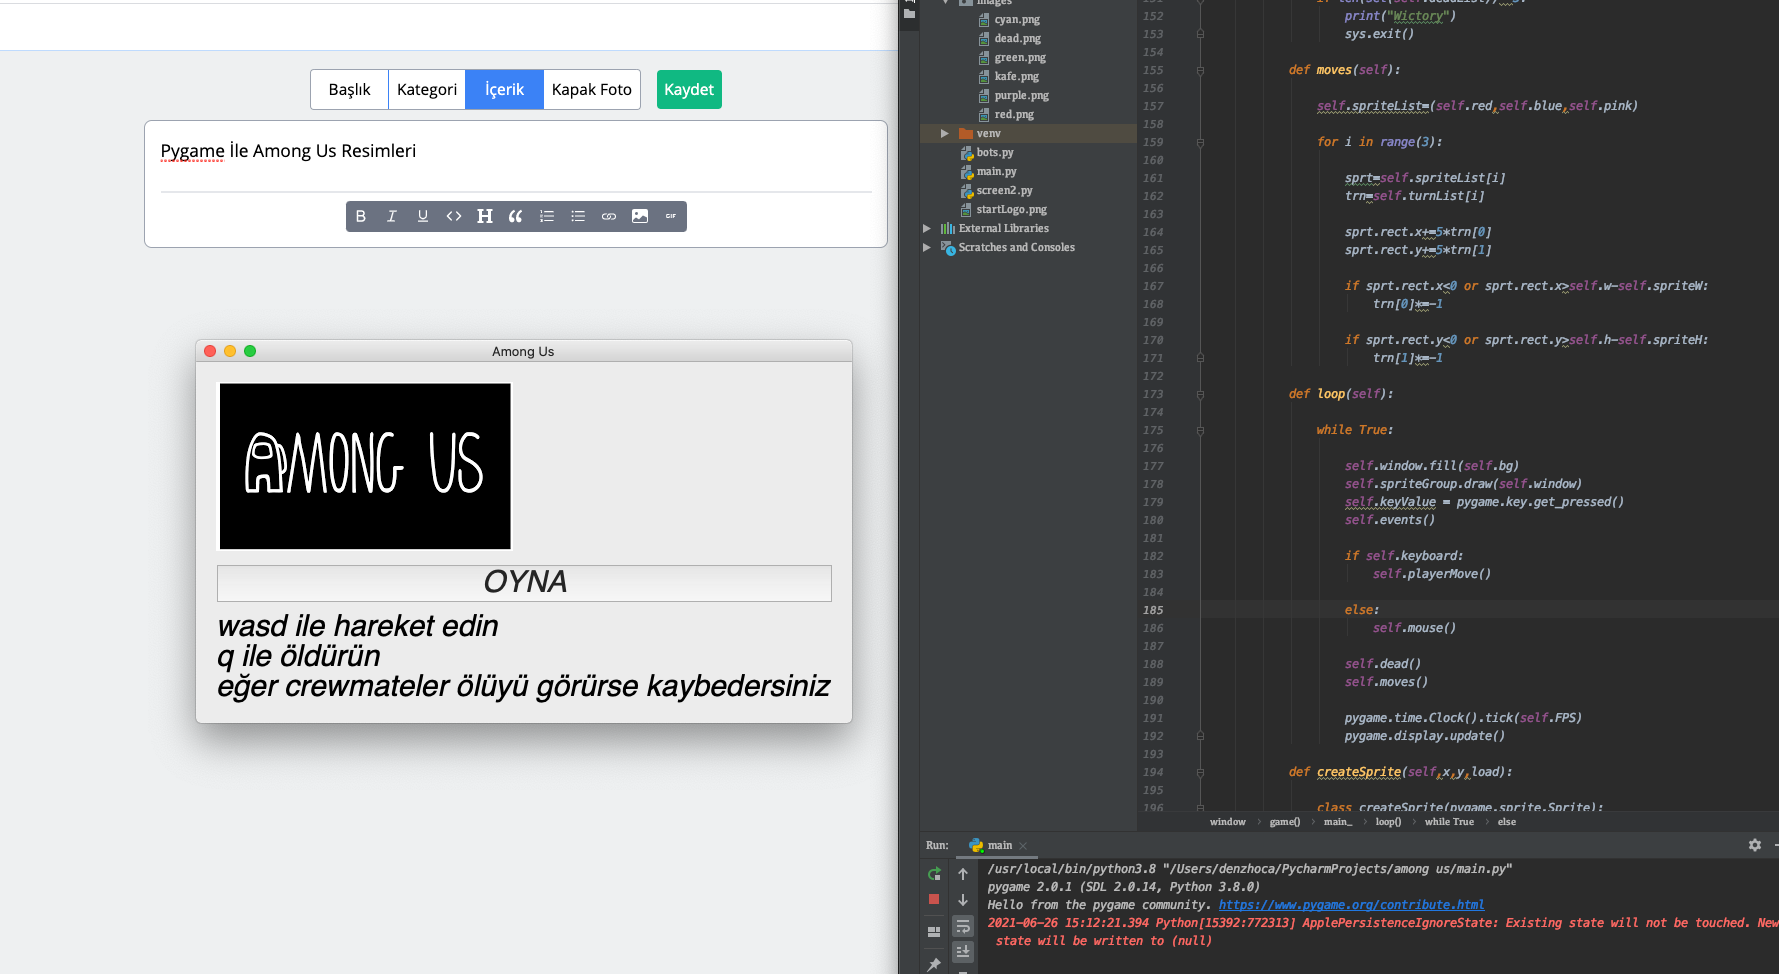Image resolution: width=1779 pixels, height=974 pixels.
Task: Click the OYNA button in the Among Us window
Action: pos(524,583)
